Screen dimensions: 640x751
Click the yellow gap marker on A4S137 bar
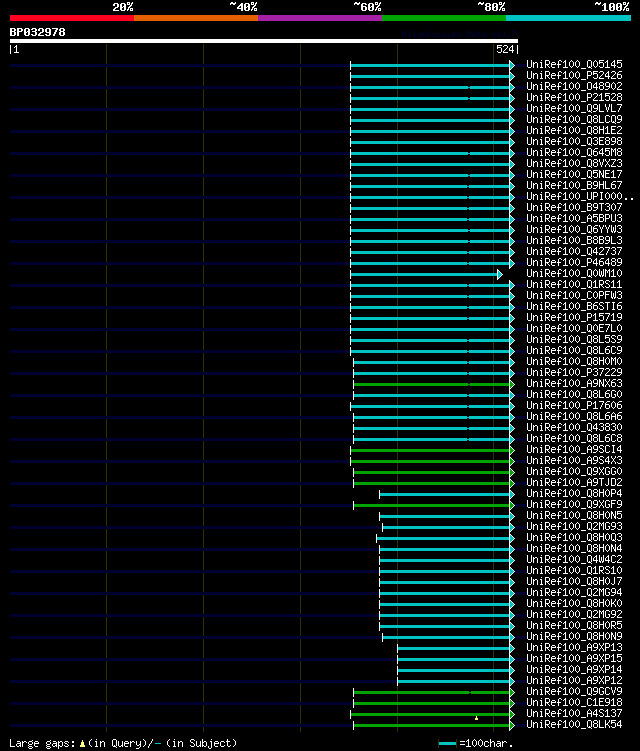pyautogui.click(x=476, y=718)
